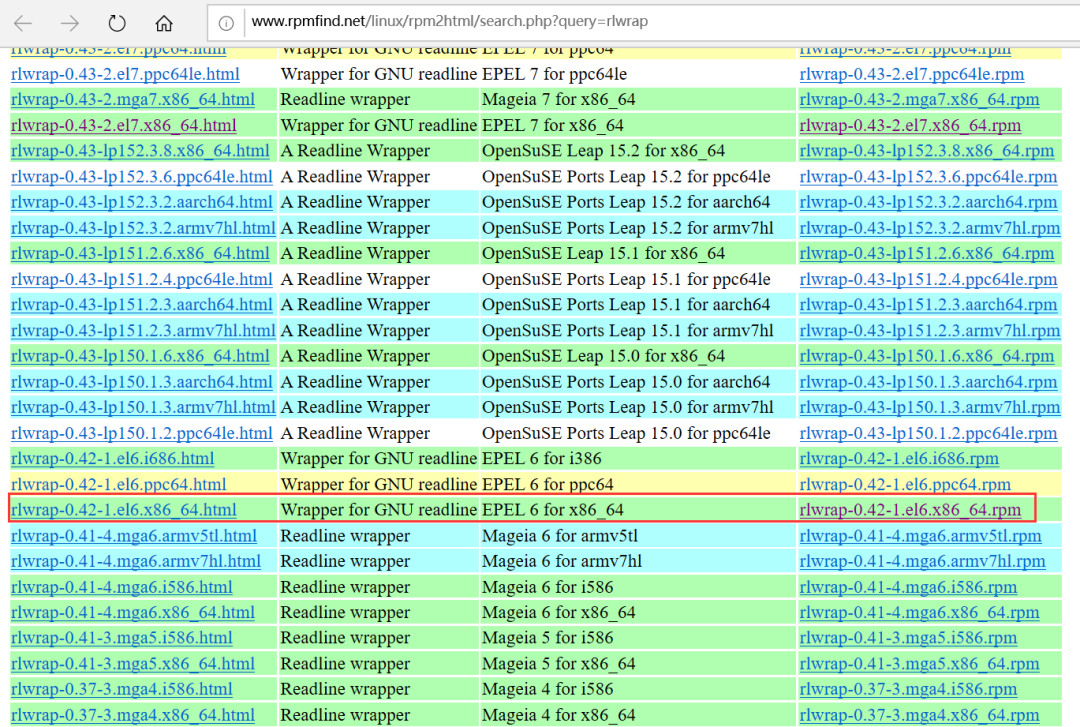
Task: Download rlwrap-0.41-4.mga6.i586.rpm package
Action: point(908,587)
